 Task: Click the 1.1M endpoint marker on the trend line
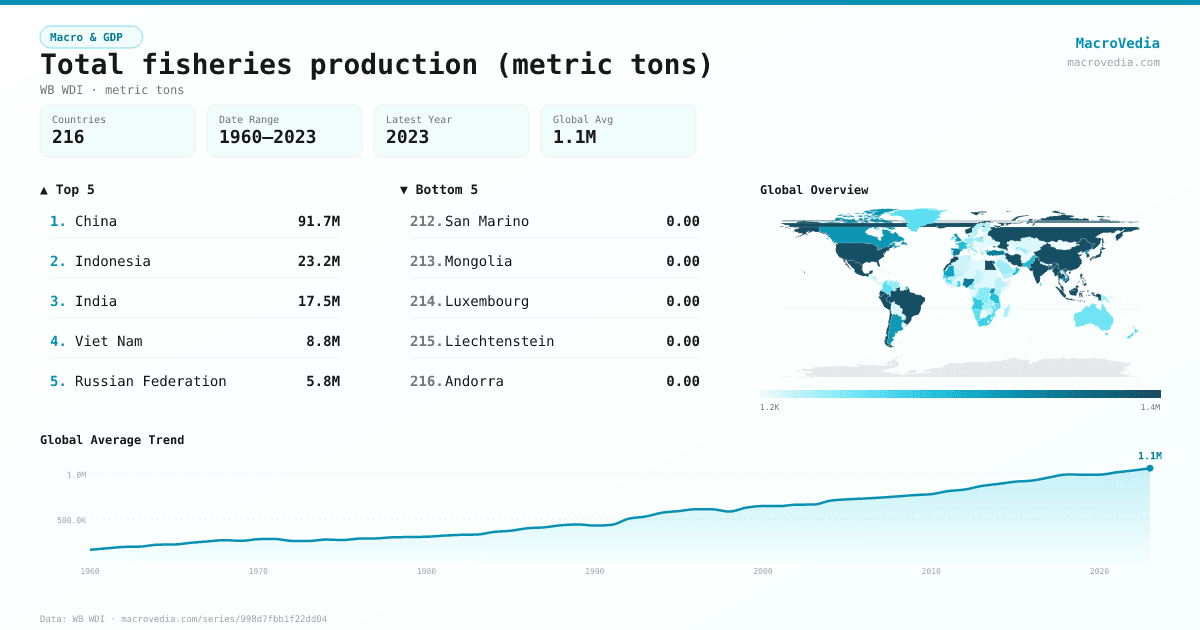pyautogui.click(x=1149, y=469)
